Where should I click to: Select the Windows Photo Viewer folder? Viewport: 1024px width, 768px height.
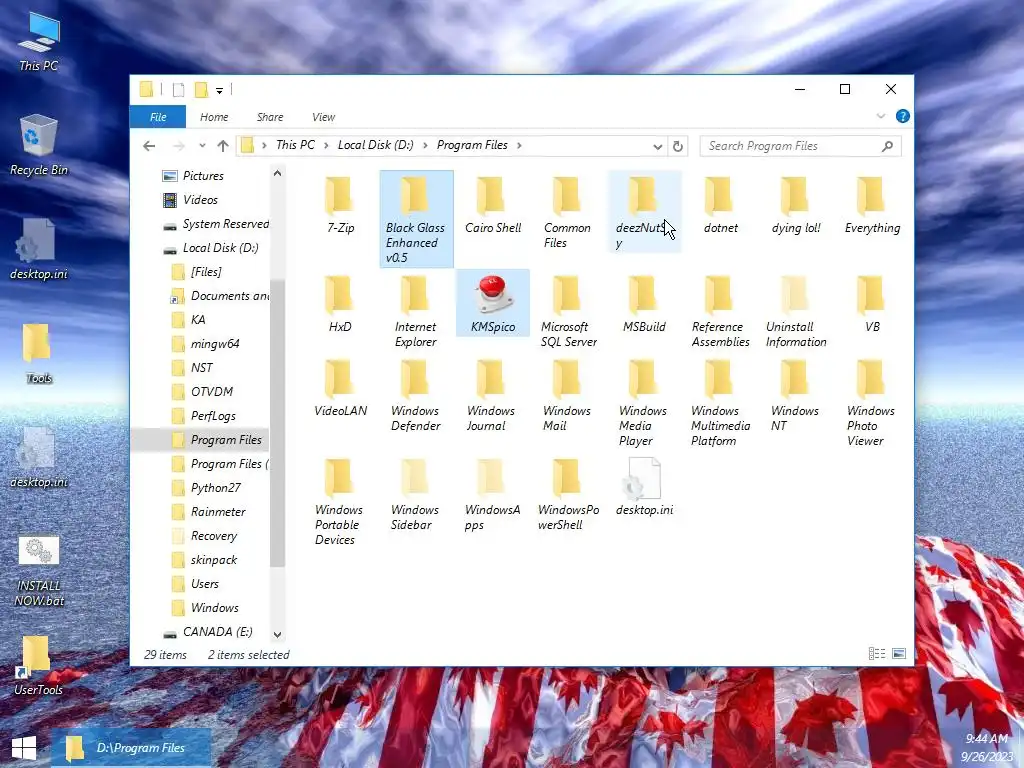coord(871,402)
